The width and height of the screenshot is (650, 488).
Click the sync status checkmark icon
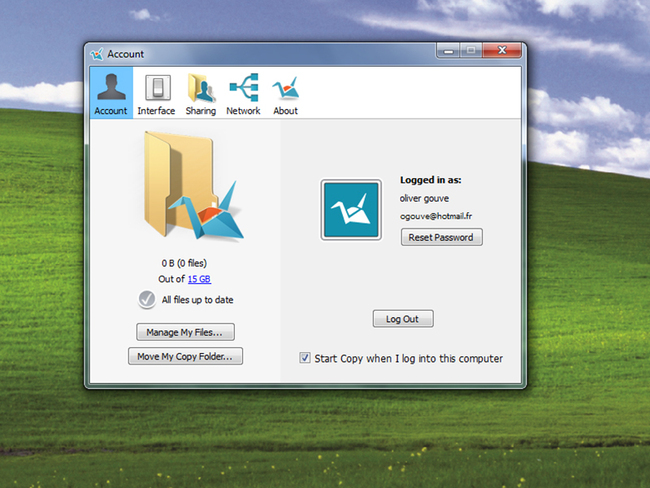tap(147, 299)
